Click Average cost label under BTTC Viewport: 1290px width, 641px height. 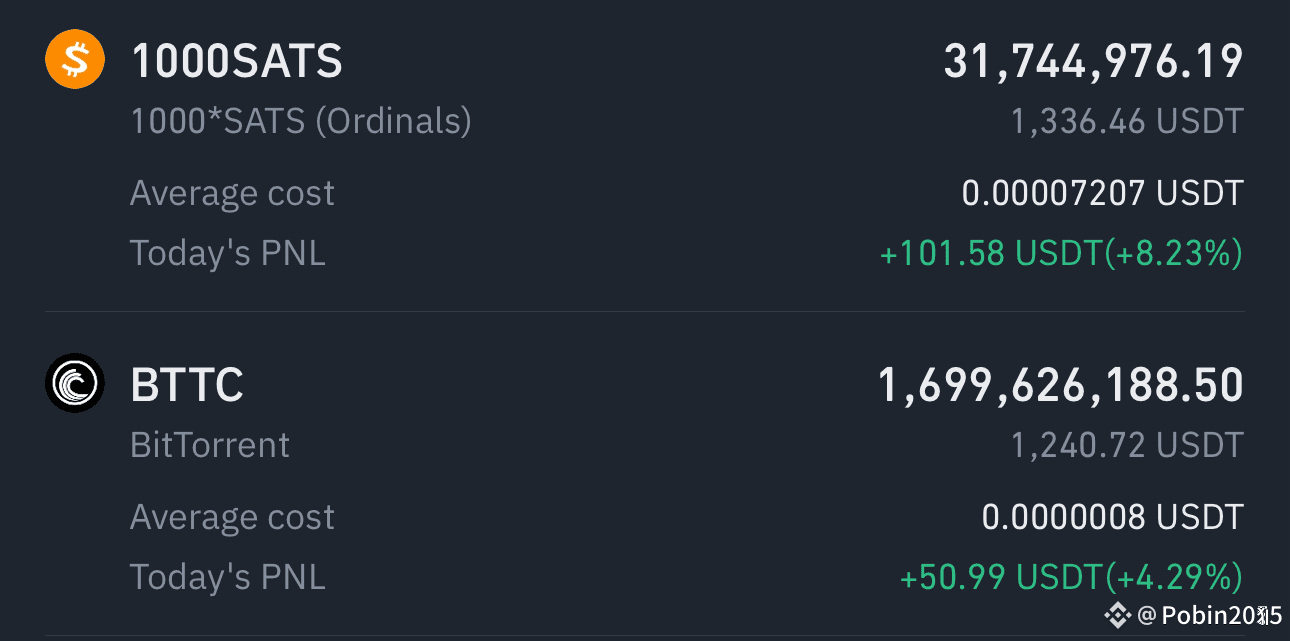[x=232, y=517]
